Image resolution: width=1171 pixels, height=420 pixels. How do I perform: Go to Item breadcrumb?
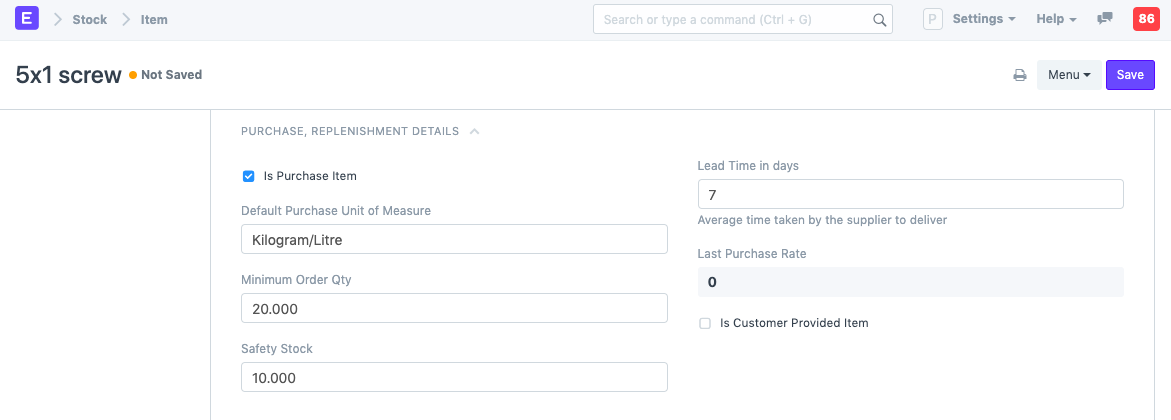pos(154,19)
